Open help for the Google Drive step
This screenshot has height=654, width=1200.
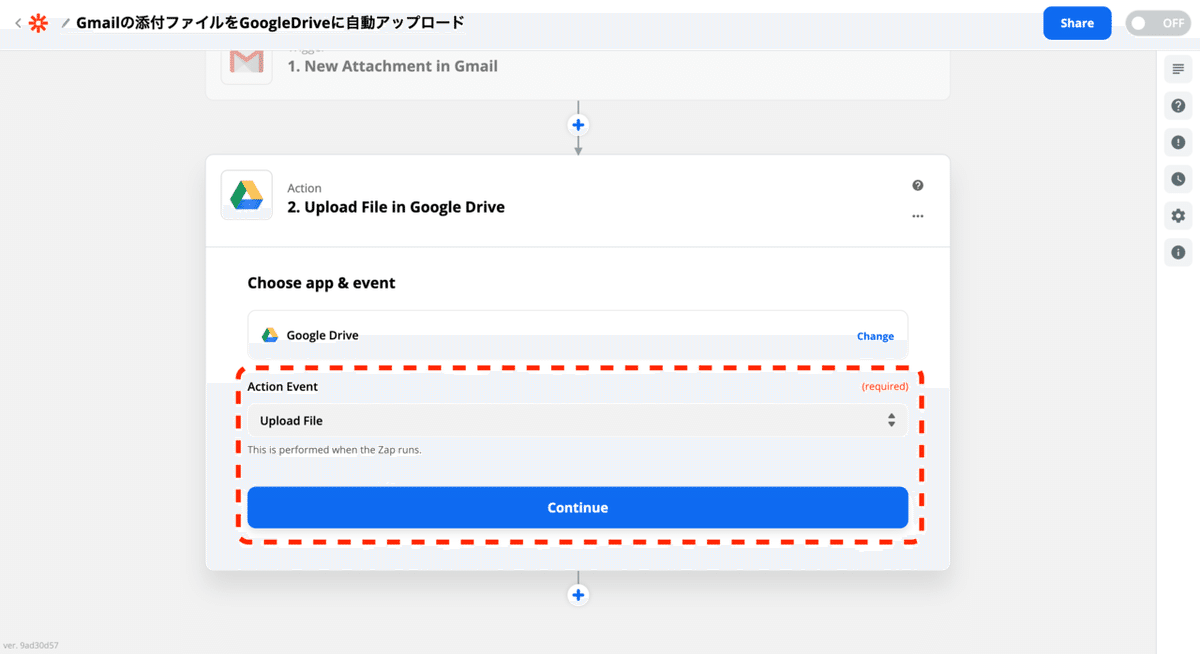pos(918,185)
